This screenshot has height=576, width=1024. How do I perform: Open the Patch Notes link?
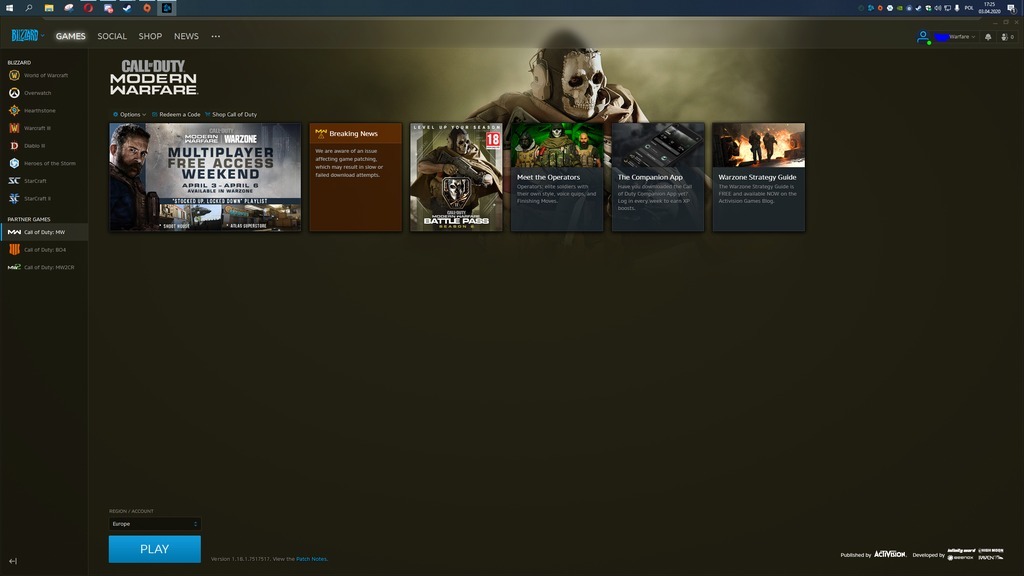point(312,559)
